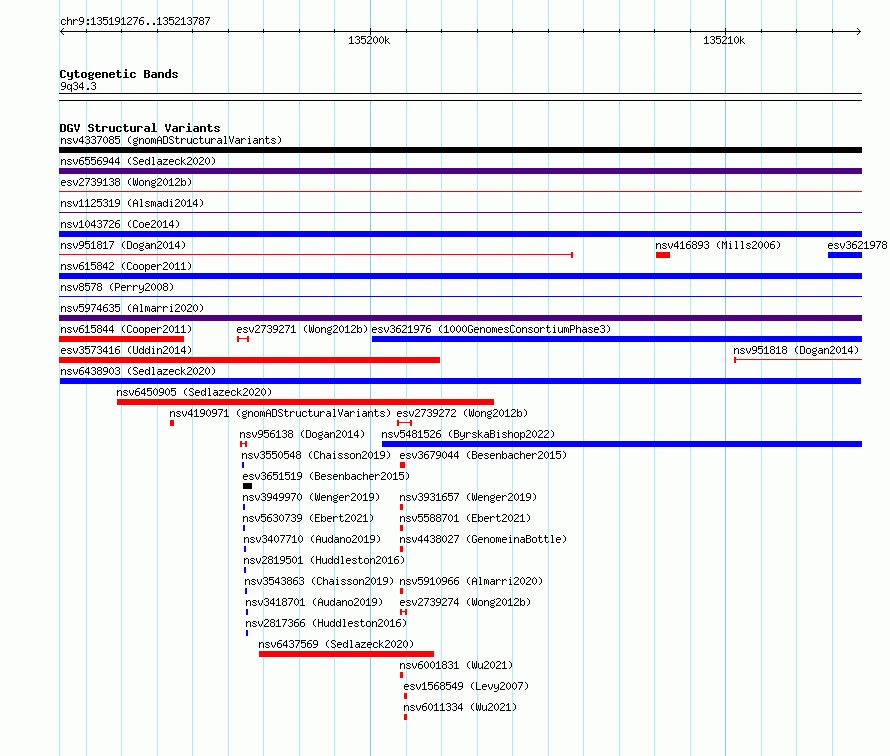Open the nsv2817366 Huddleston2016 label
890x756 pixels.
326,623
